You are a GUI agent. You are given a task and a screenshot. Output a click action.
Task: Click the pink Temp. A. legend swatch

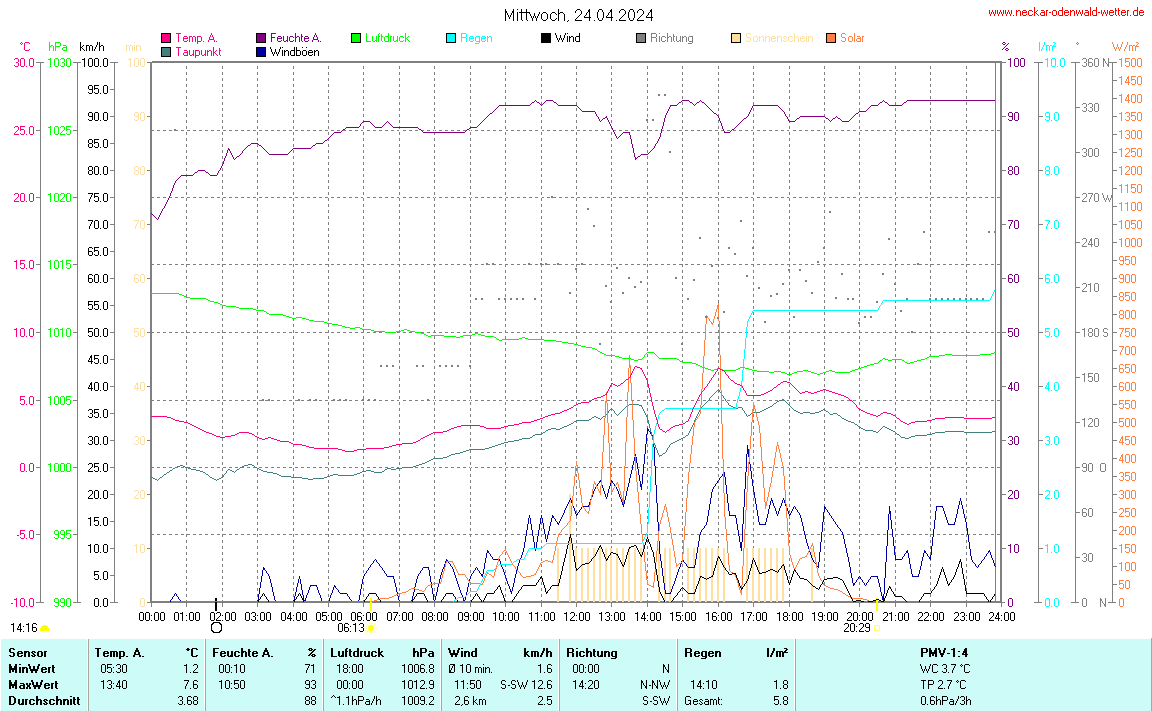point(166,38)
